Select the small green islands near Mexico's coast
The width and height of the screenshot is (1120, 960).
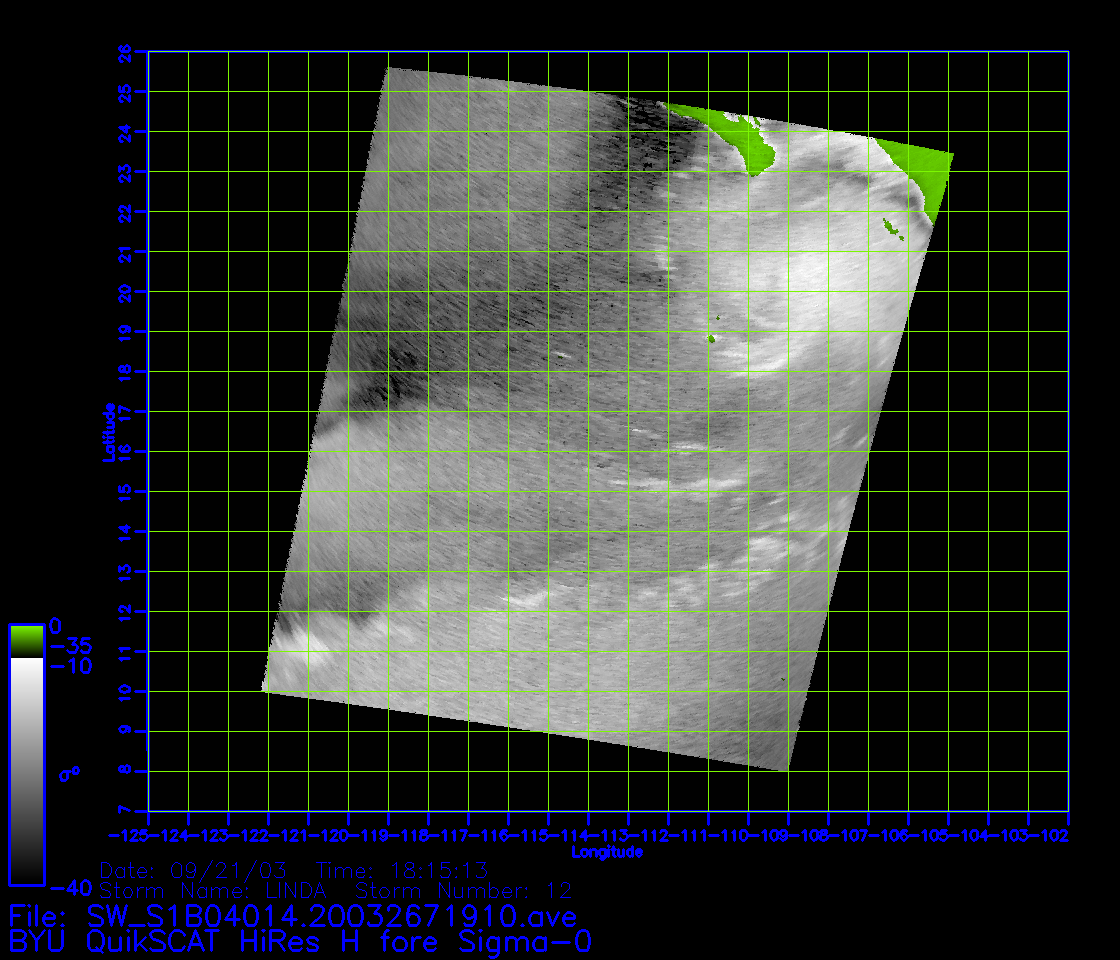[893, 229]
